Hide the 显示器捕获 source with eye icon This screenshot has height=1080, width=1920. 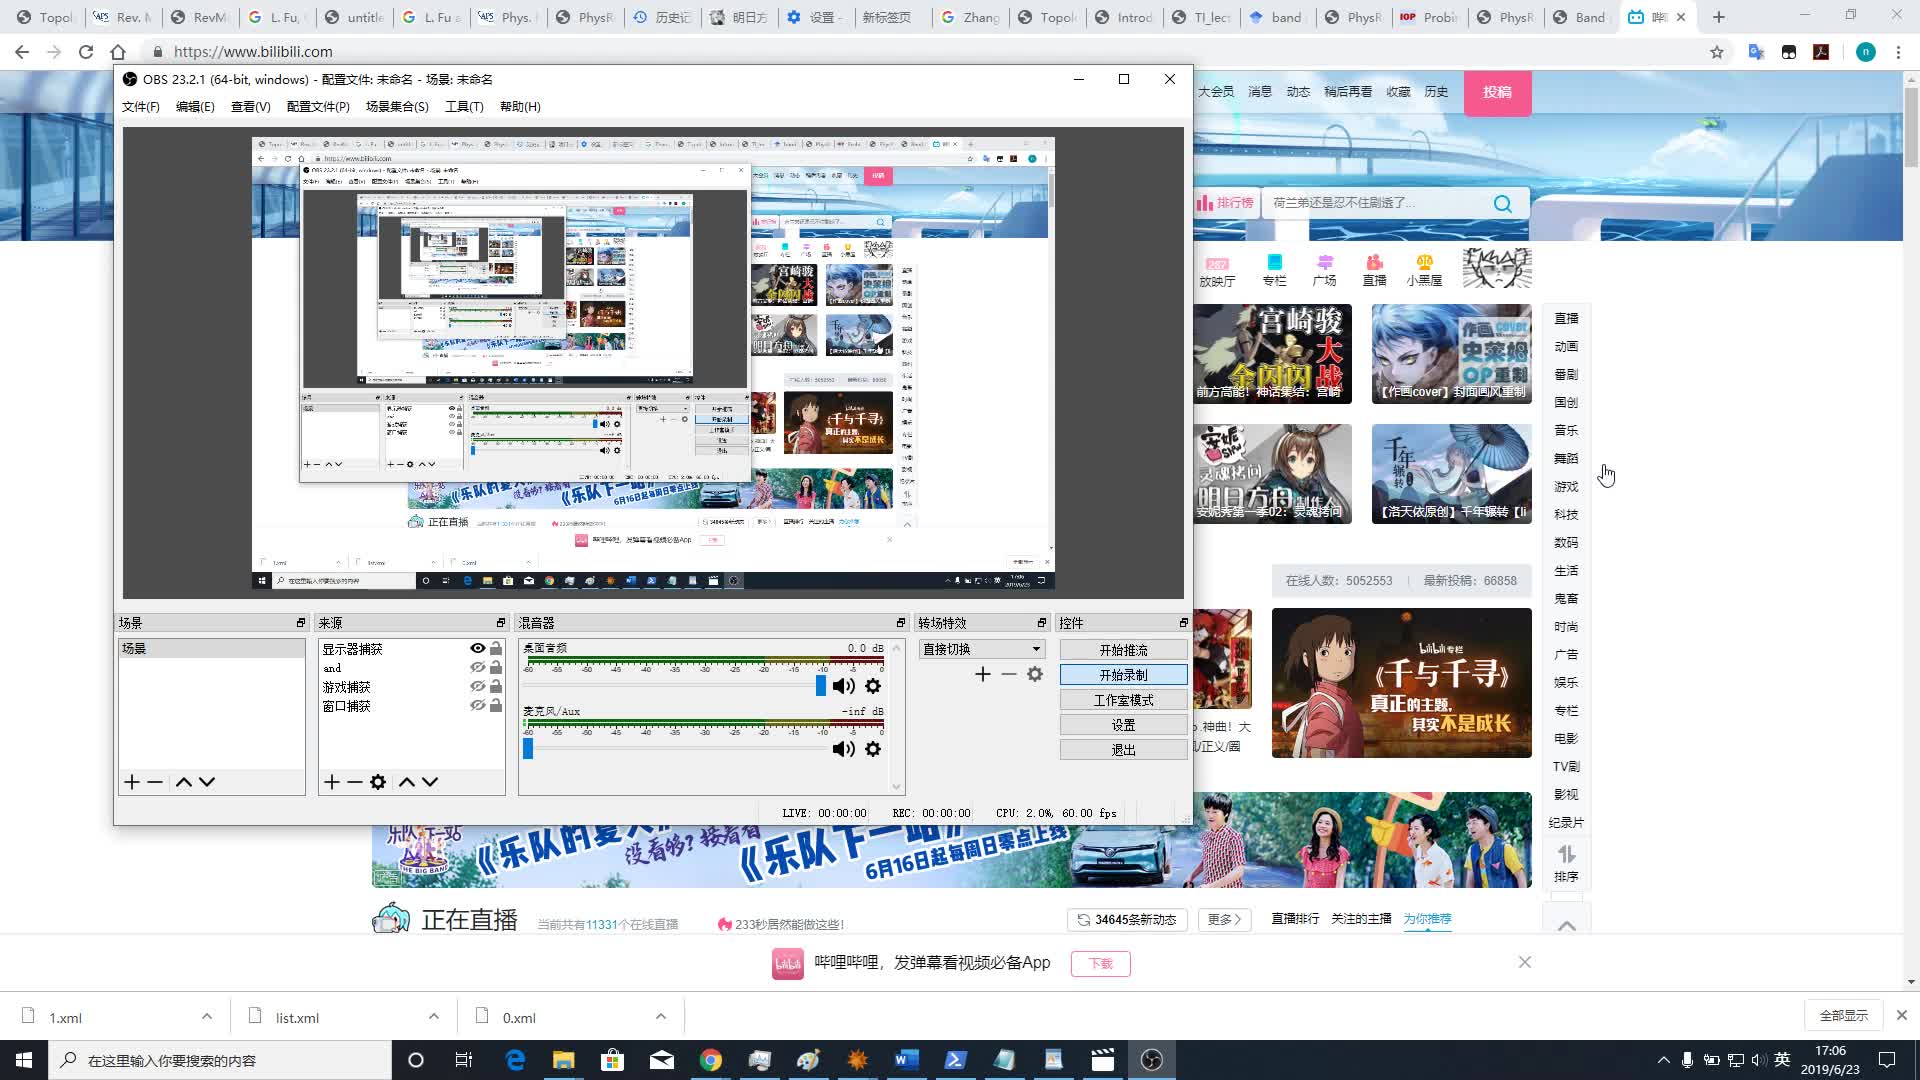click(x=478, y=649)
